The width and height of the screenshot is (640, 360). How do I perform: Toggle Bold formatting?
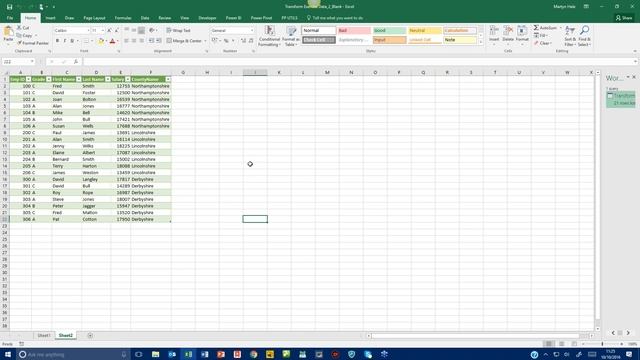(57, 41)
